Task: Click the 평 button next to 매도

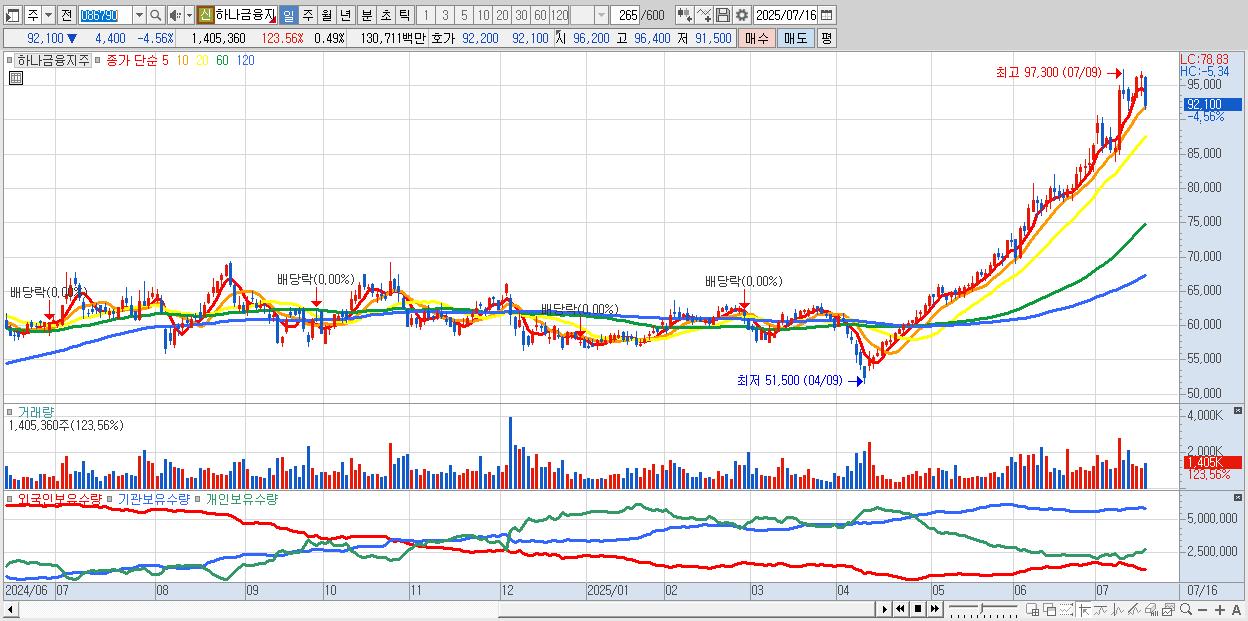Action: tap(826, 38)
